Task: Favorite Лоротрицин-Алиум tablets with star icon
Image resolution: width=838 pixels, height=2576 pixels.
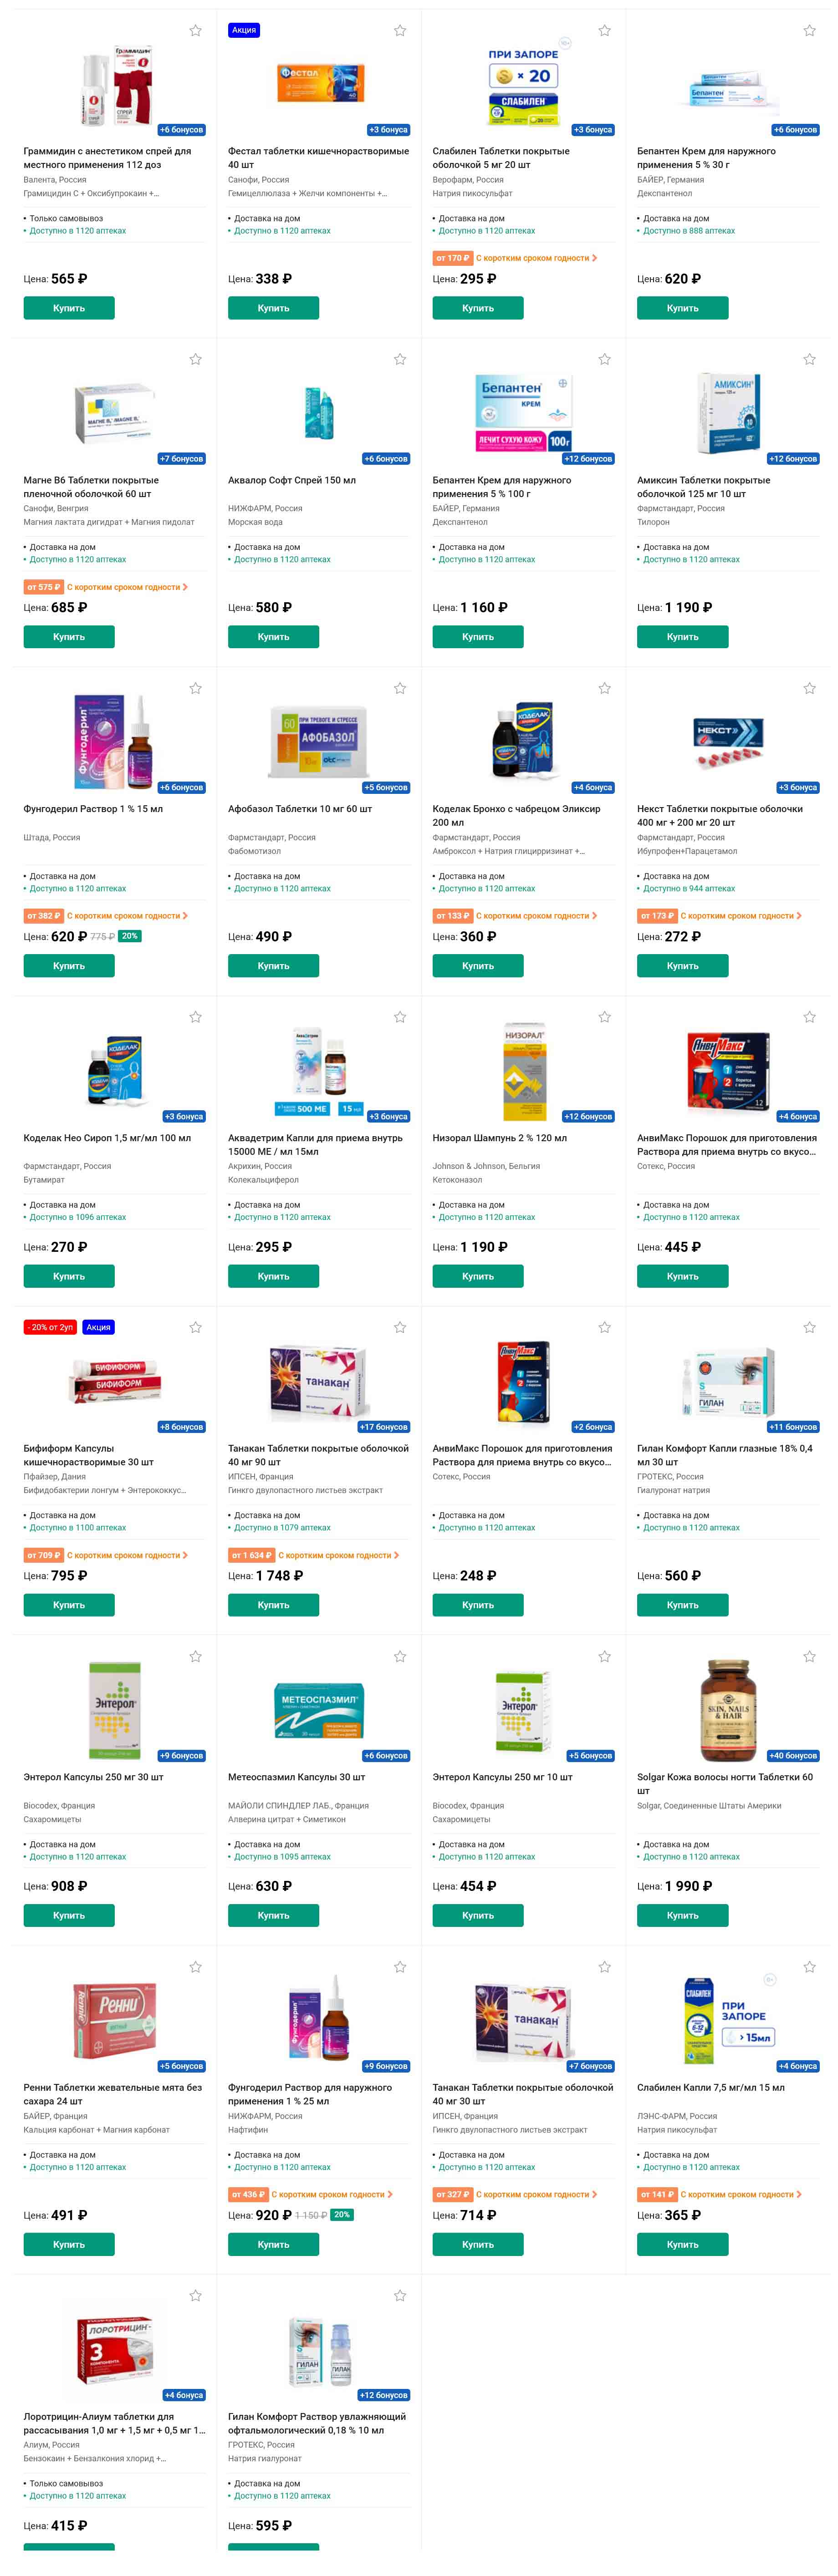Action: coord(195,2296)
